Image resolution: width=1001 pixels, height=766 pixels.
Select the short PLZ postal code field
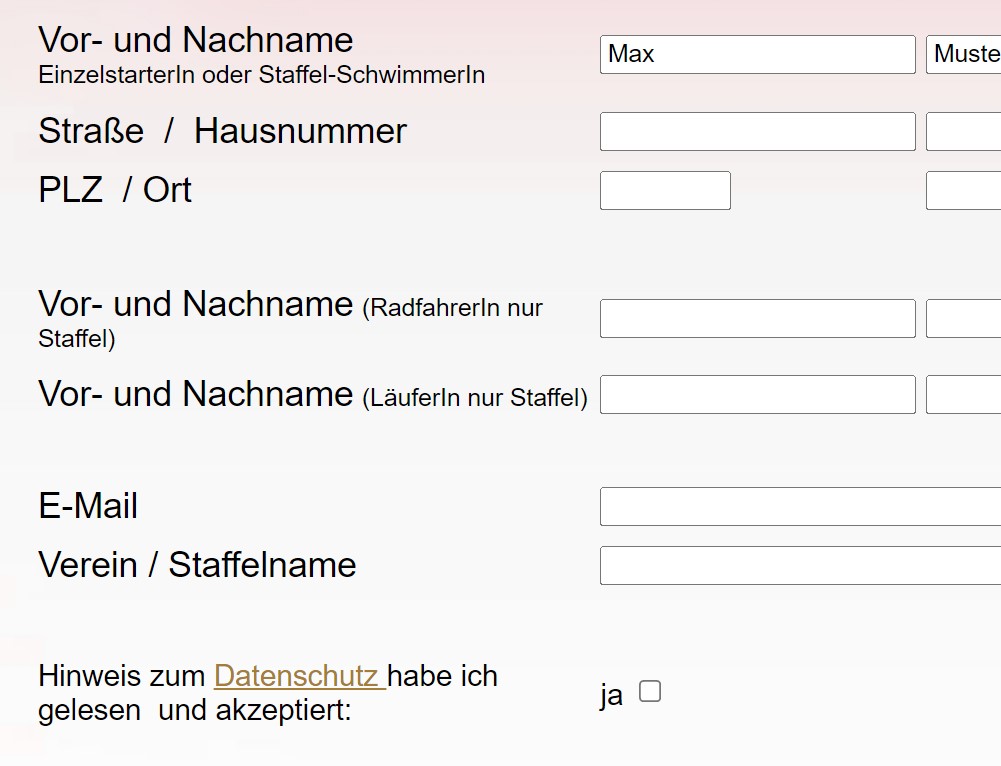pos(665,191)
